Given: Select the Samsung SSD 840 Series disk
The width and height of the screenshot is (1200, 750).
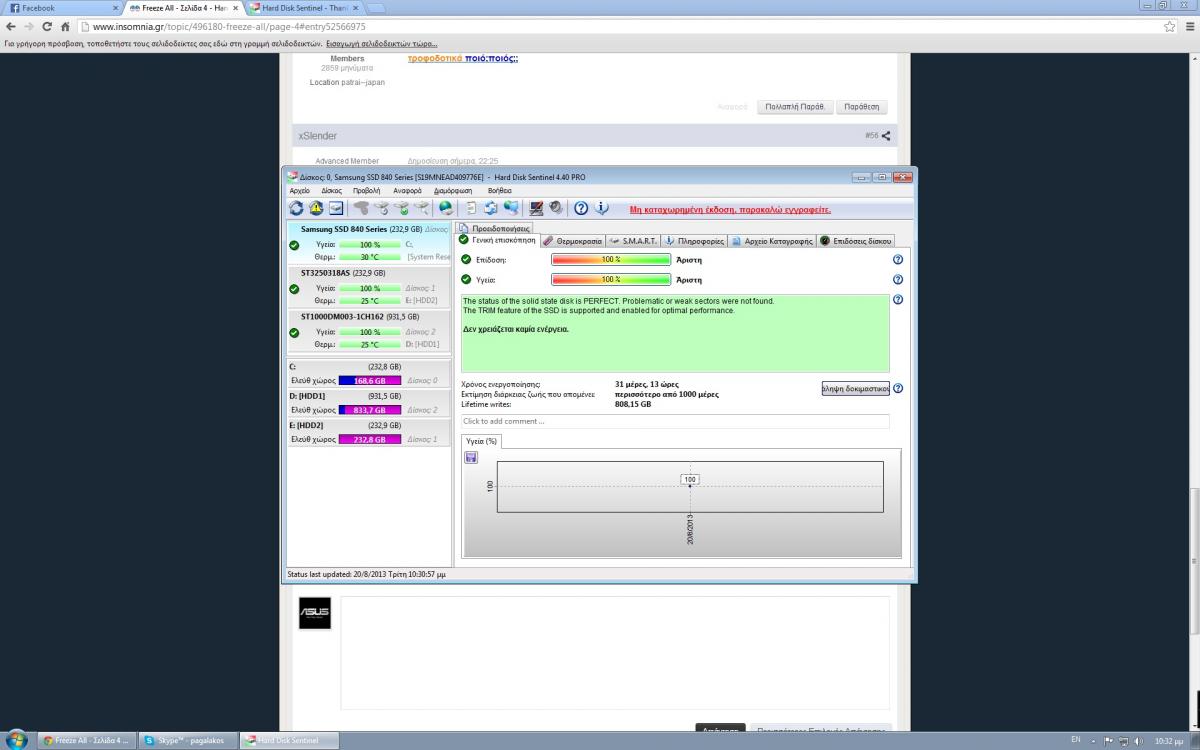Looking at the screenshot, I should 368,243.
